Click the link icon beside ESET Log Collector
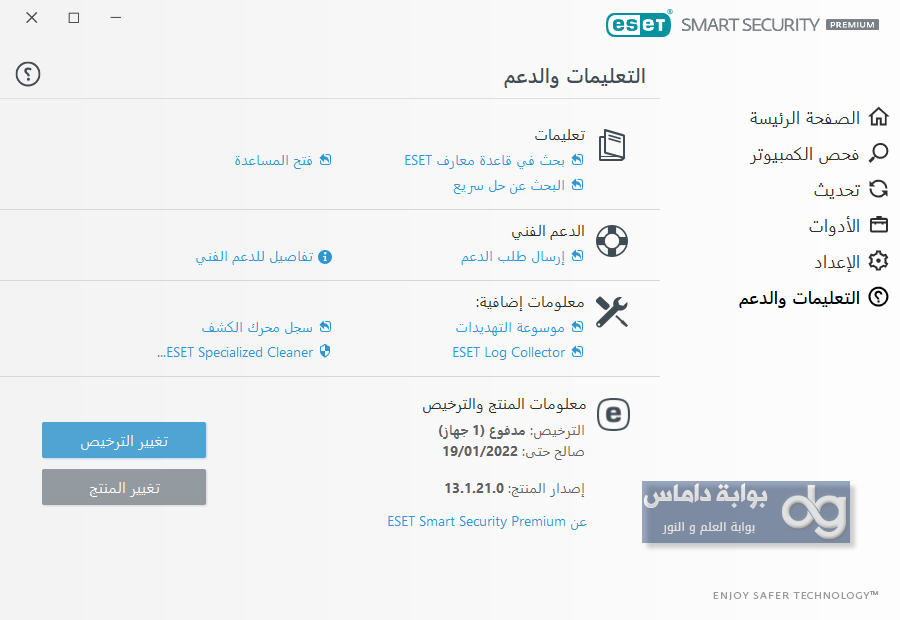 (x=577, y=351)
